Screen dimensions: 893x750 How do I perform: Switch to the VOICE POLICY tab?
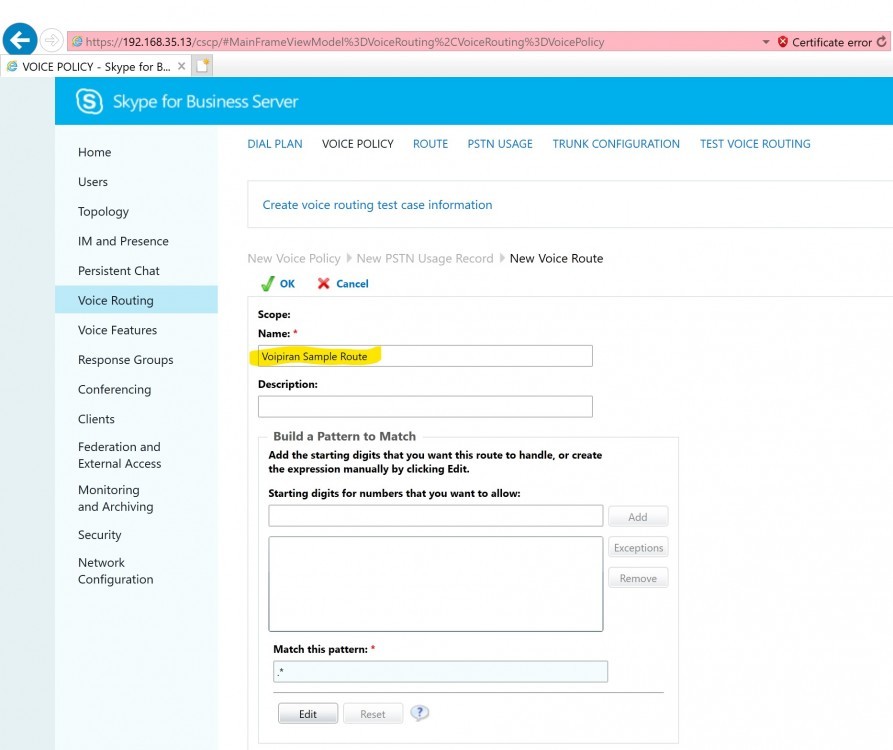point(358,144)
